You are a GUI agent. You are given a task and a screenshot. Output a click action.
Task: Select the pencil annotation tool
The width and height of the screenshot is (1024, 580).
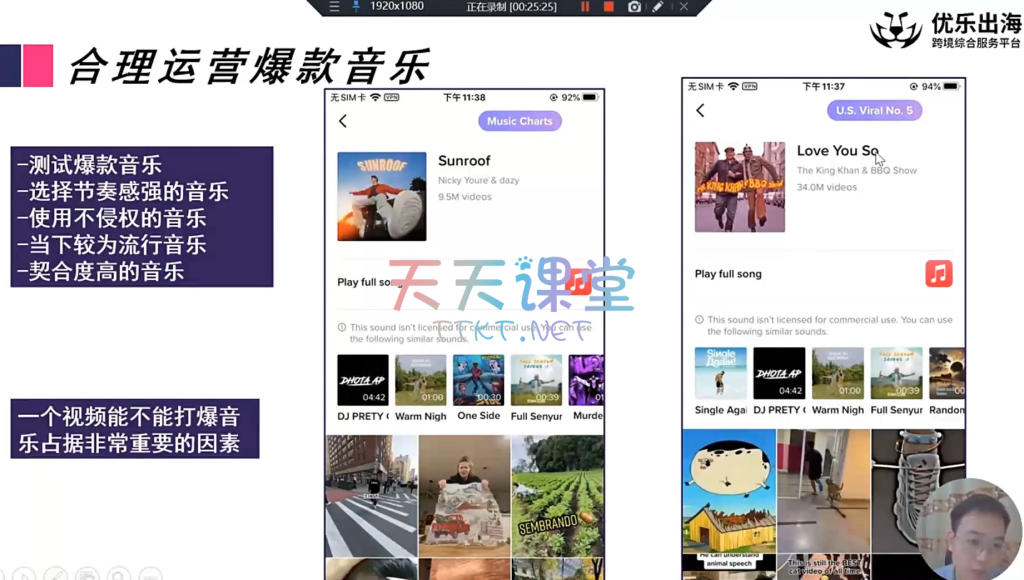point(658,7)
